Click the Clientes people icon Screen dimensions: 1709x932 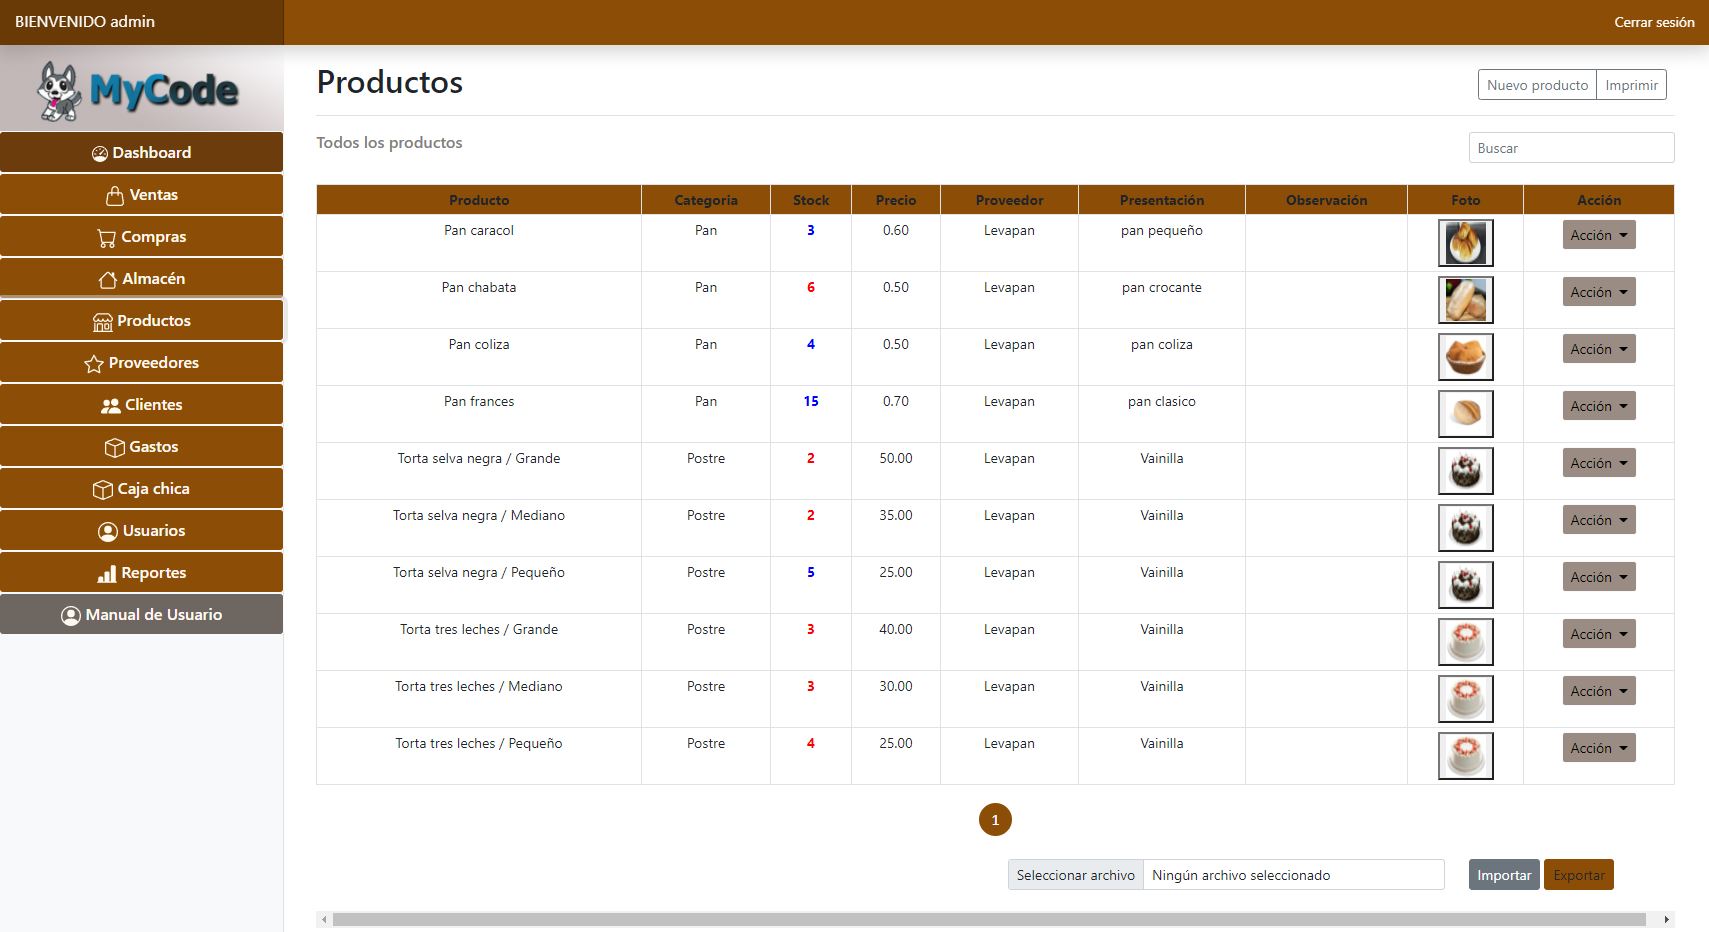pyautogui.click(x=111, y=406)
